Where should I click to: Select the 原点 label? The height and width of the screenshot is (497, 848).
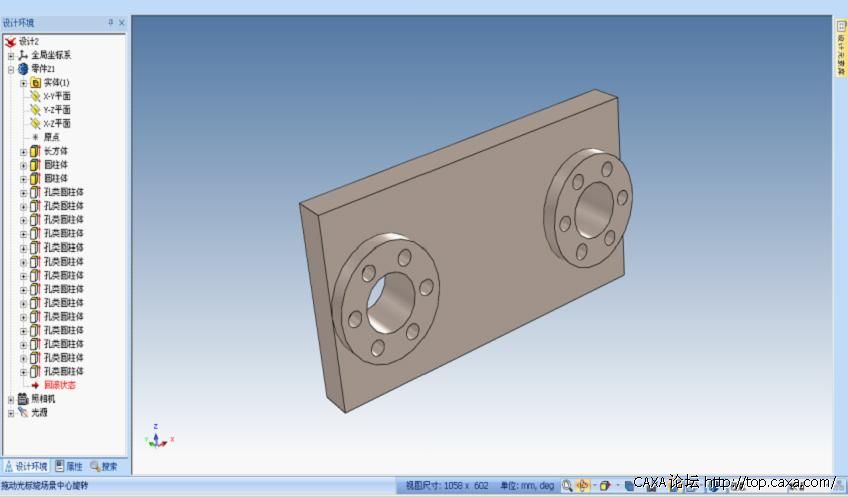pos(51,137)
